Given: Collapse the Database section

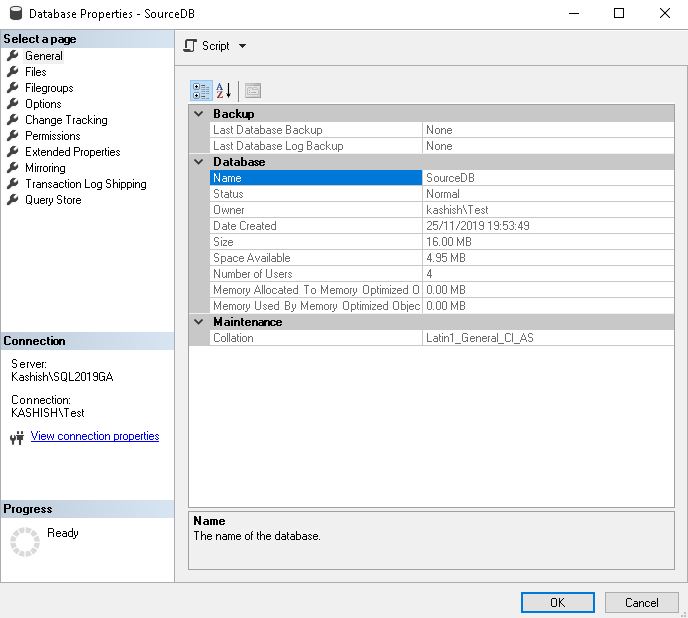Looking at the screenshot, I should (198, 162).
